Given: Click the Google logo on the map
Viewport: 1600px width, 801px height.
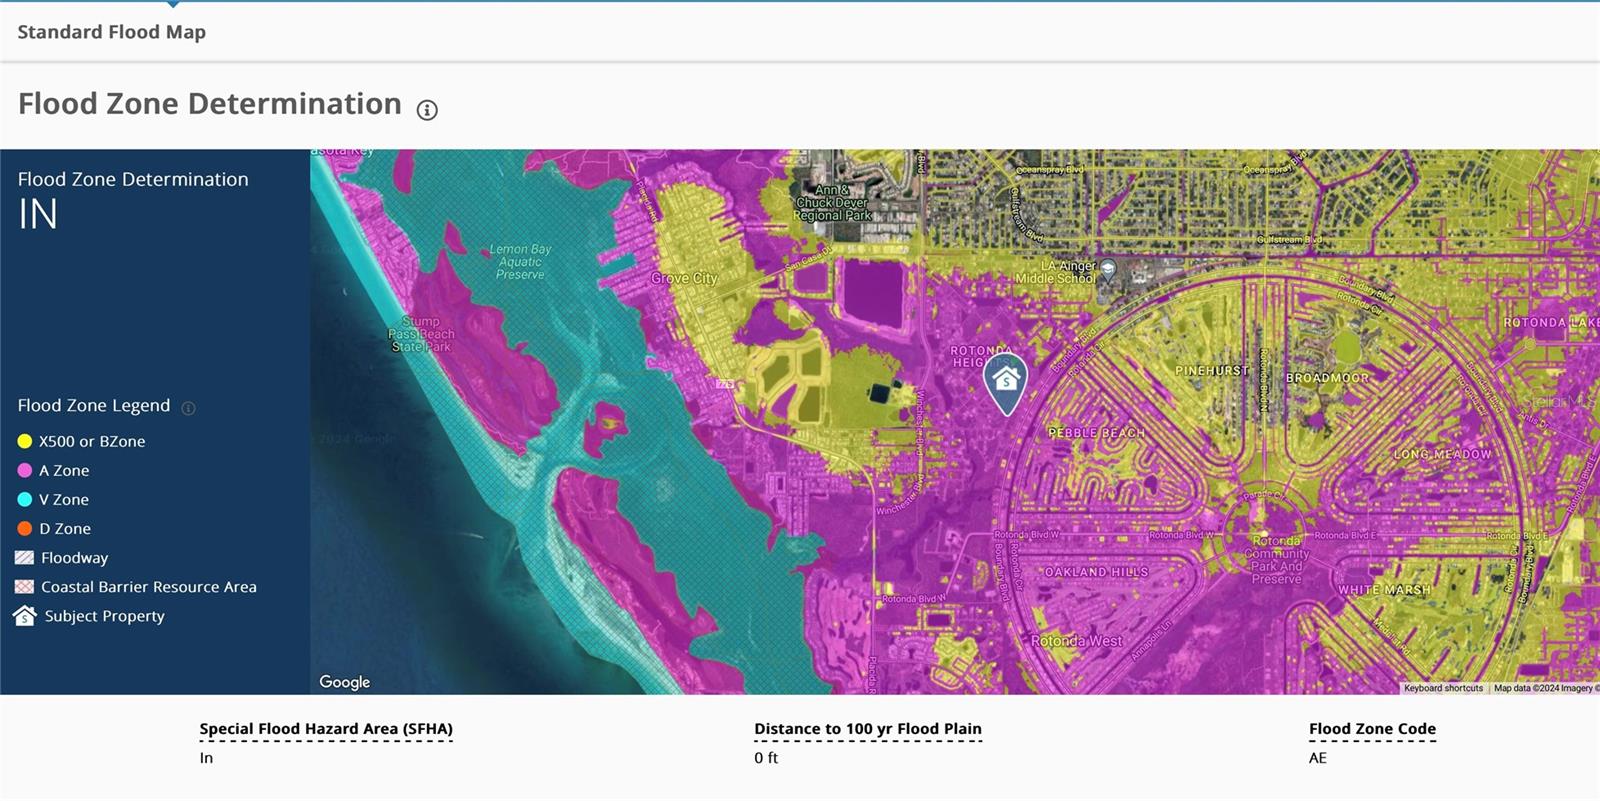Looking at the screenshot, I should coord(345,682).
